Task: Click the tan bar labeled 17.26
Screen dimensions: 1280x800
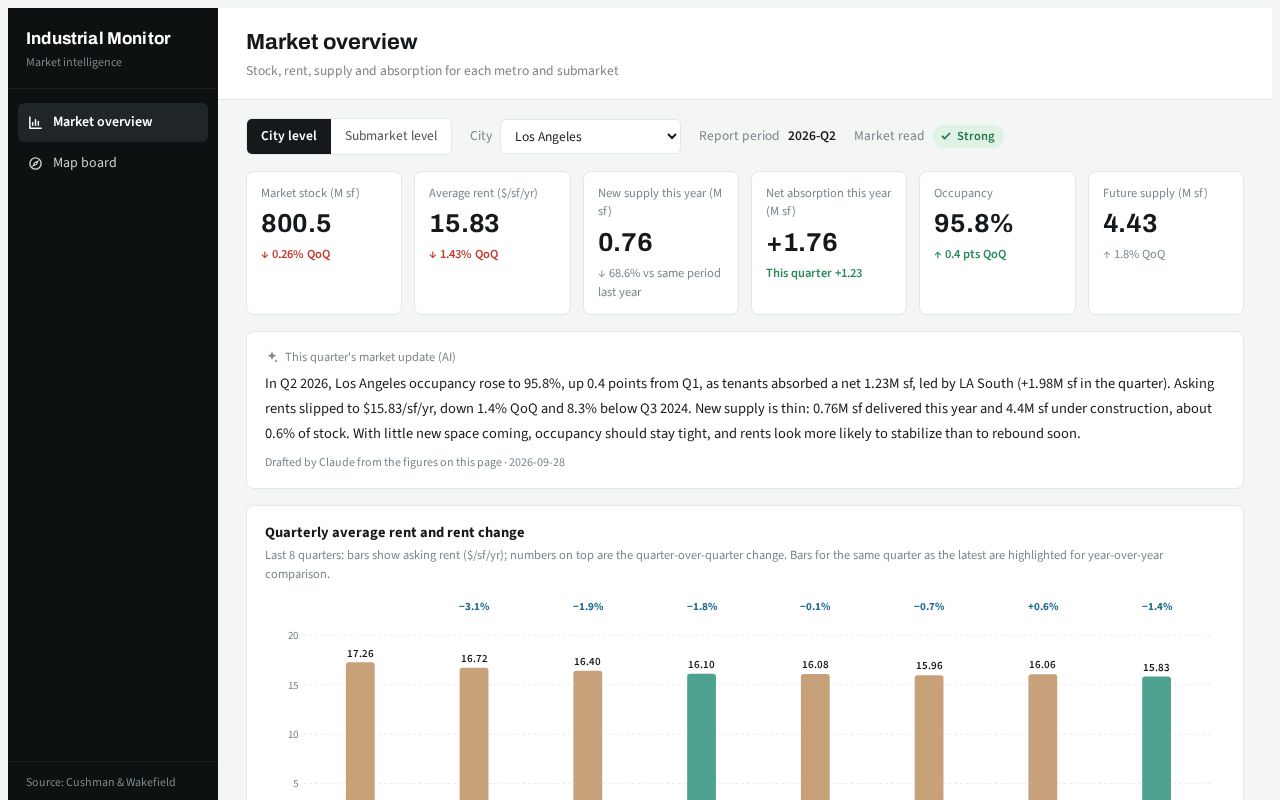Action: (360, 731)
